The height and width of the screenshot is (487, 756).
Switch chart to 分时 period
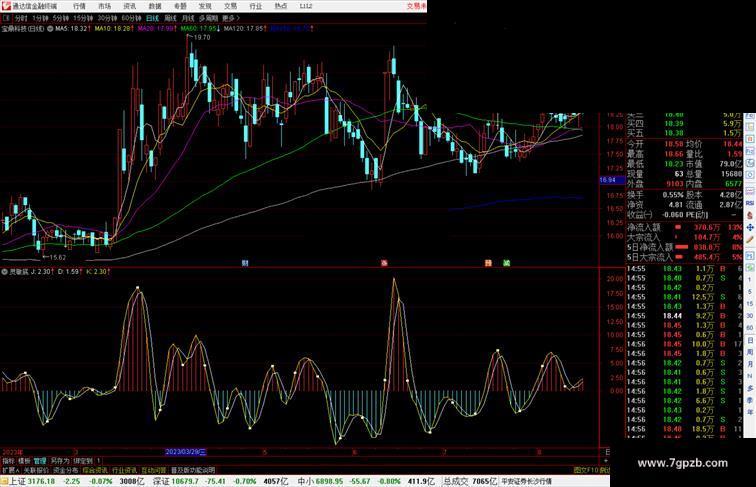tap(21, 18)
